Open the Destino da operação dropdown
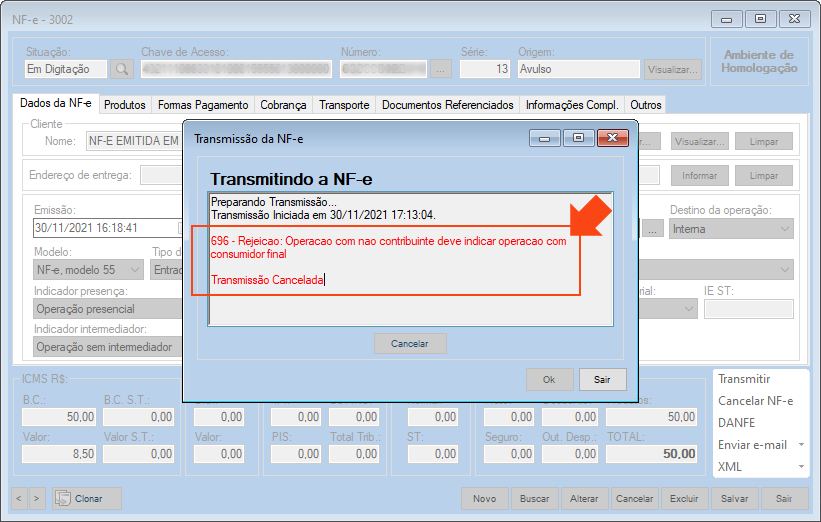This screenshot has height=522, width=821. tap(732, 229)
